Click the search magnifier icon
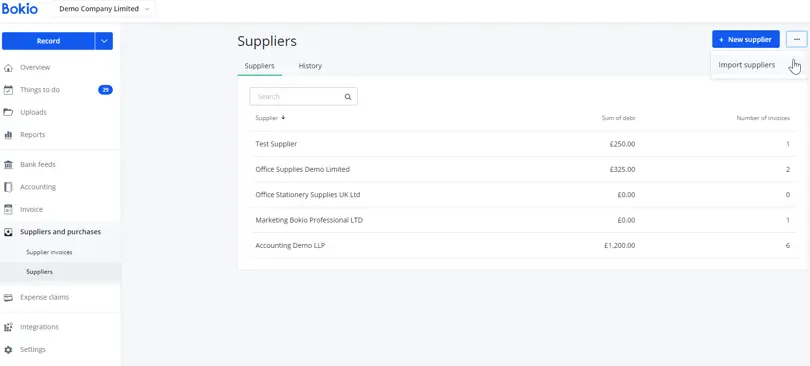Viewport: 810px width, 366px height. pyautogui.click(x=348, y=97)
